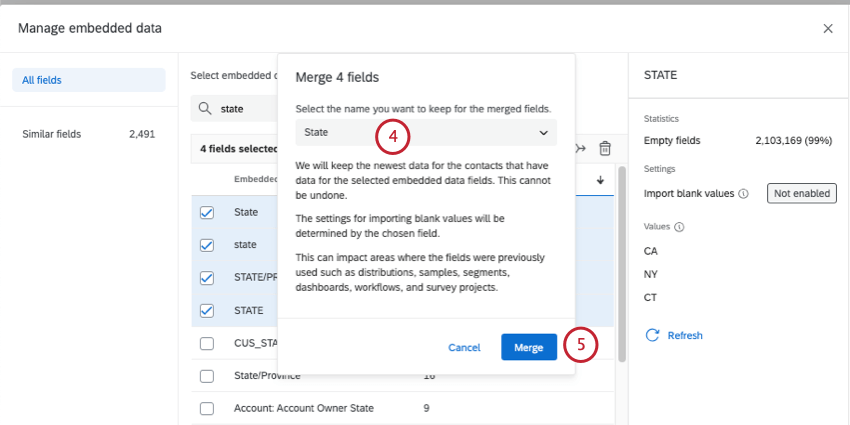The height and width of the screenshot is (425, 850).
Task: Select the All fields tab
Action: point(88,80)
